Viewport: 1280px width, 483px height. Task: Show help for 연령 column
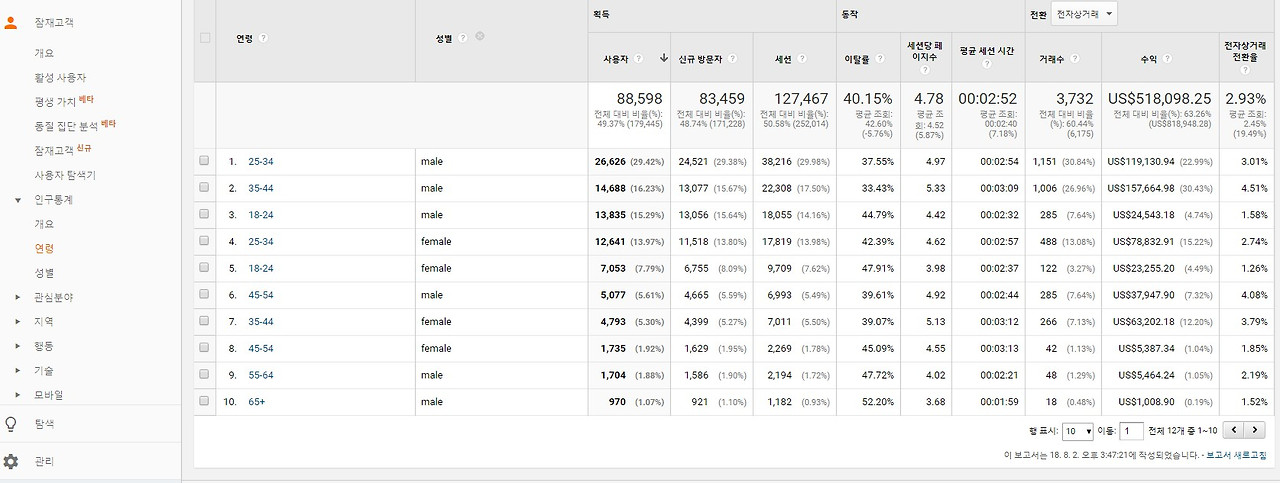tap(263, 38)
